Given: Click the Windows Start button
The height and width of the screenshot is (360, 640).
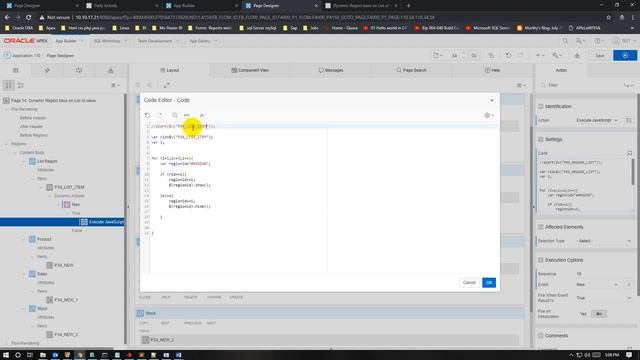Looking at the screenshot, I should [6, 355].
